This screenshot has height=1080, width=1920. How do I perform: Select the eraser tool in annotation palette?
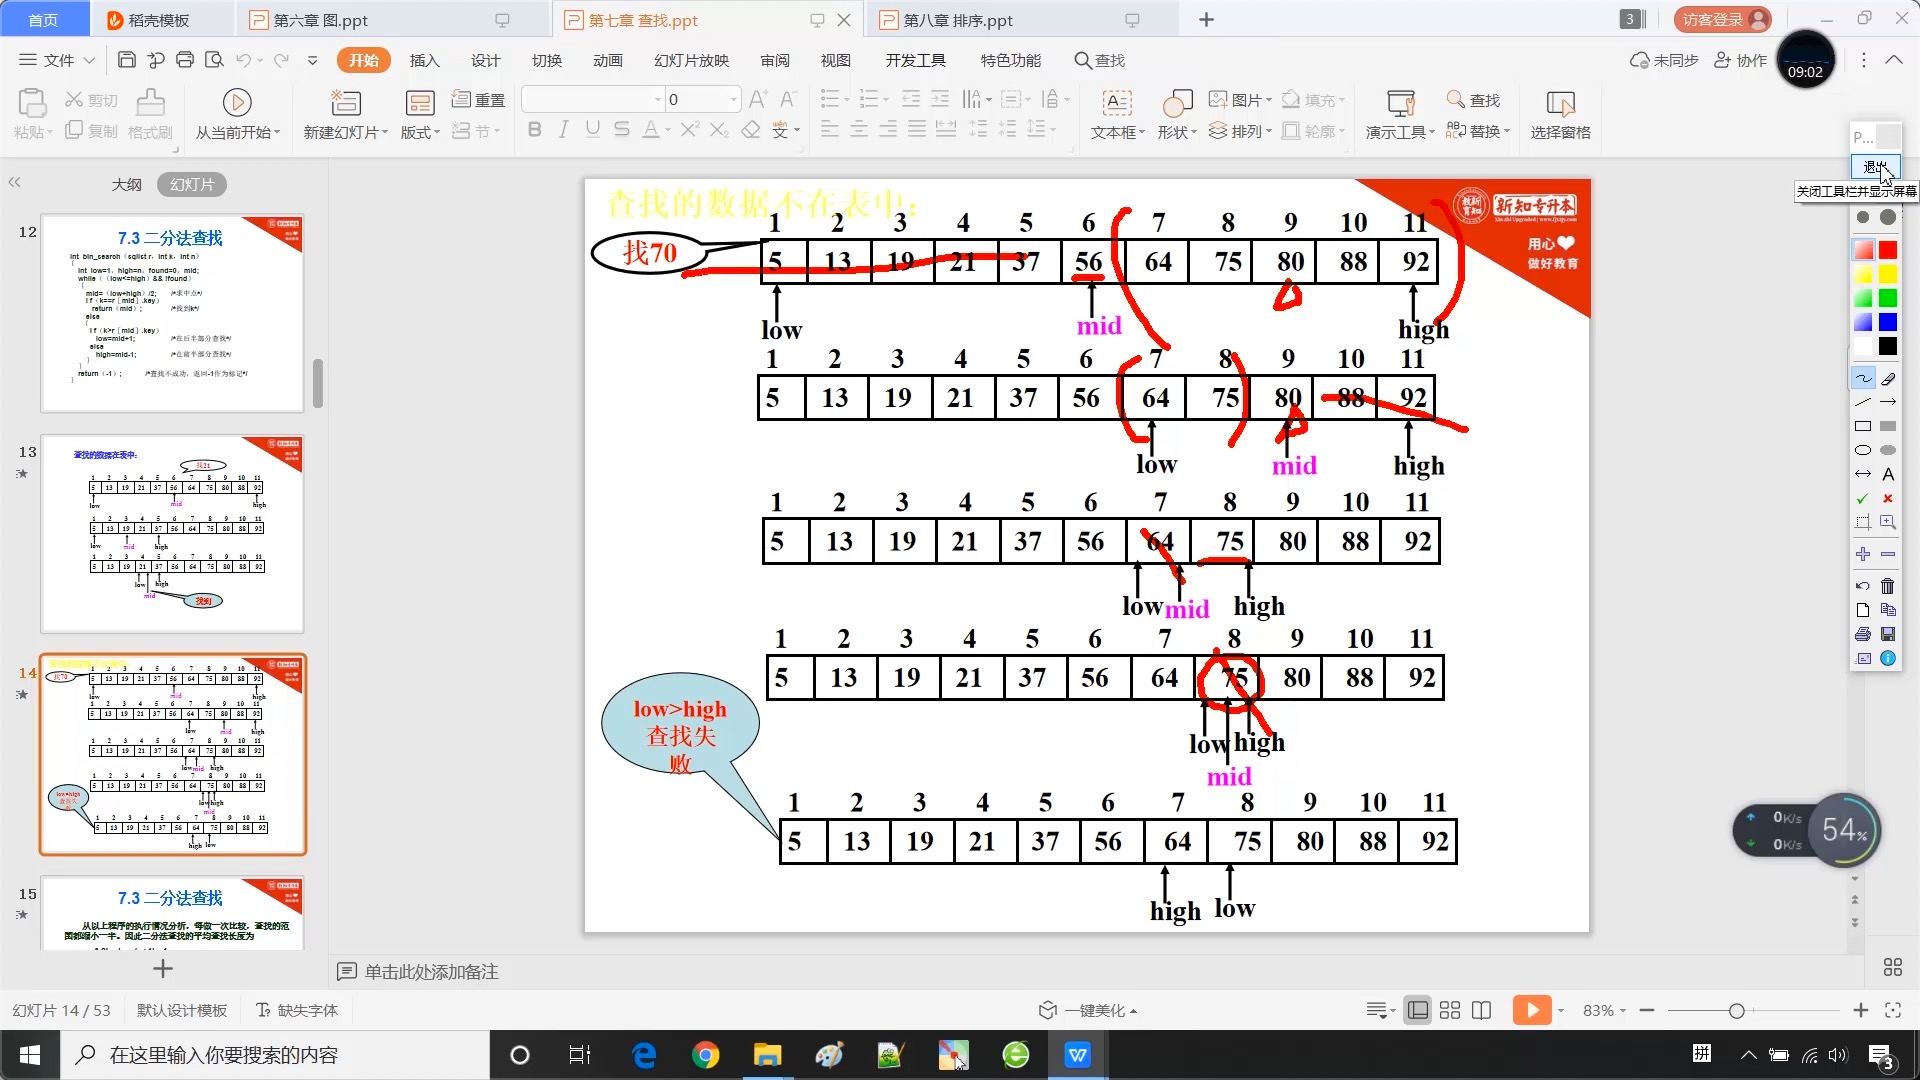(x=1888, y=379)
